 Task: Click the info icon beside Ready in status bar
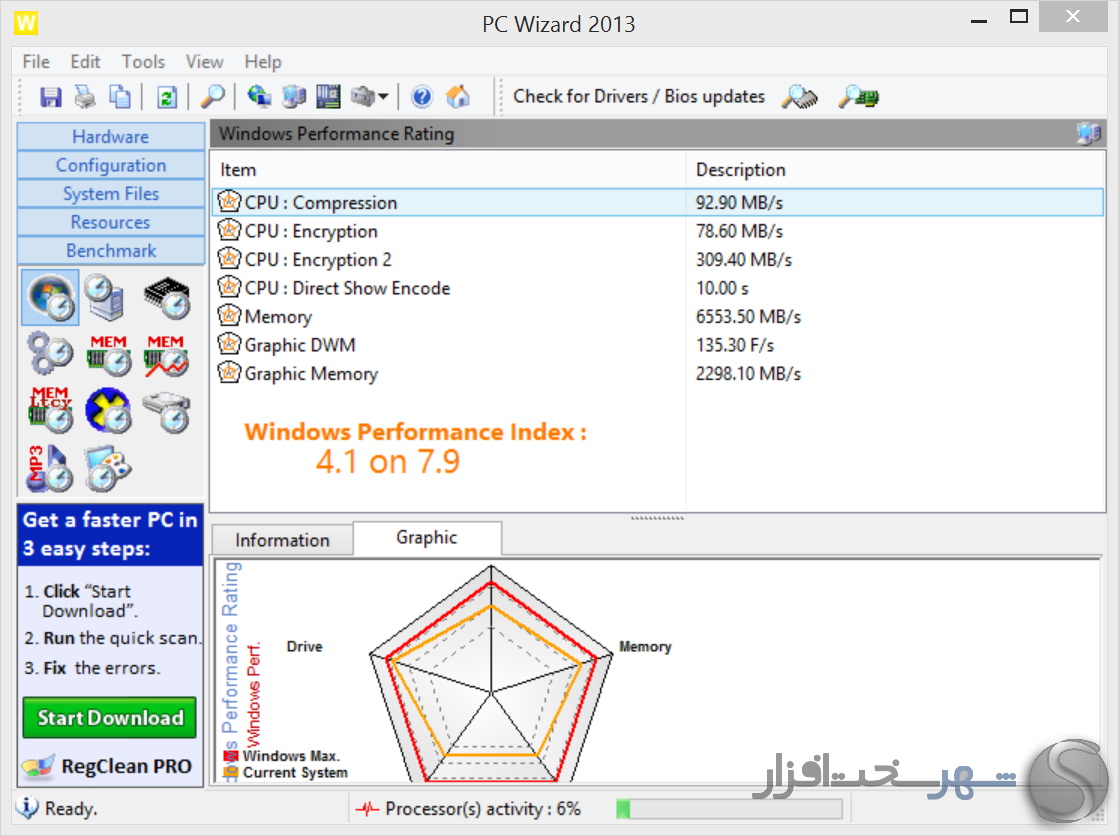tap(27, 807)
